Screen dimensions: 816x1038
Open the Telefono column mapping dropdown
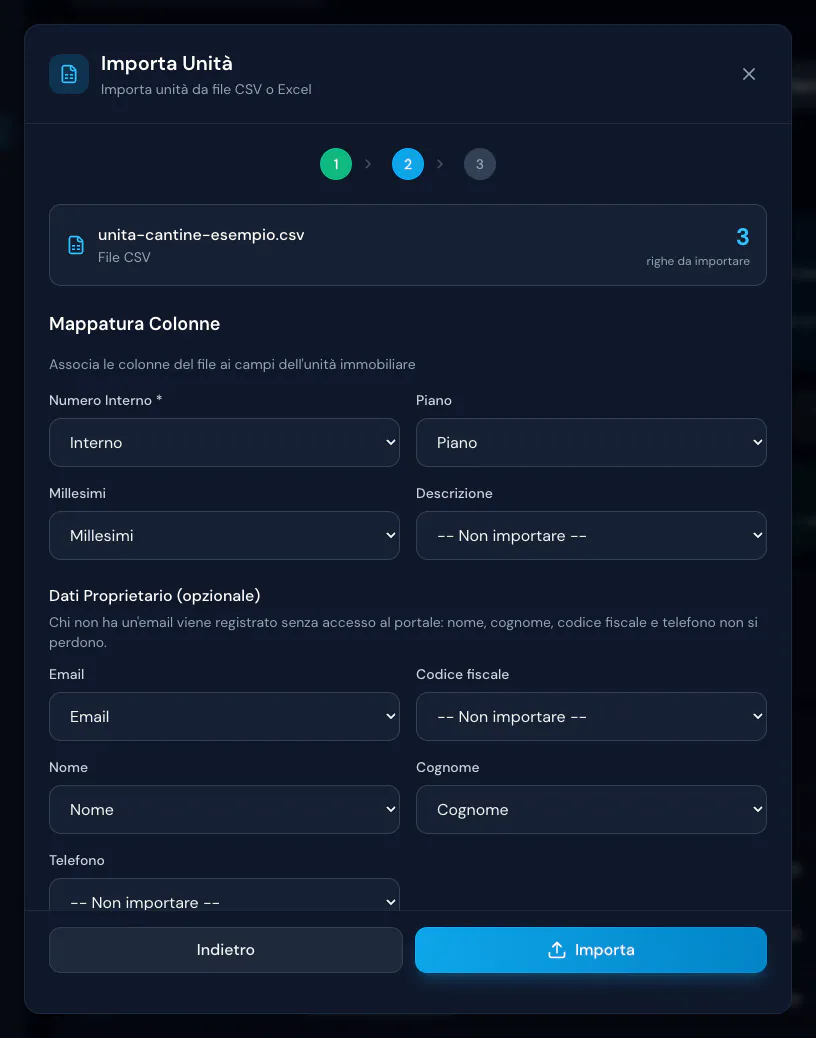click(224, 895)
